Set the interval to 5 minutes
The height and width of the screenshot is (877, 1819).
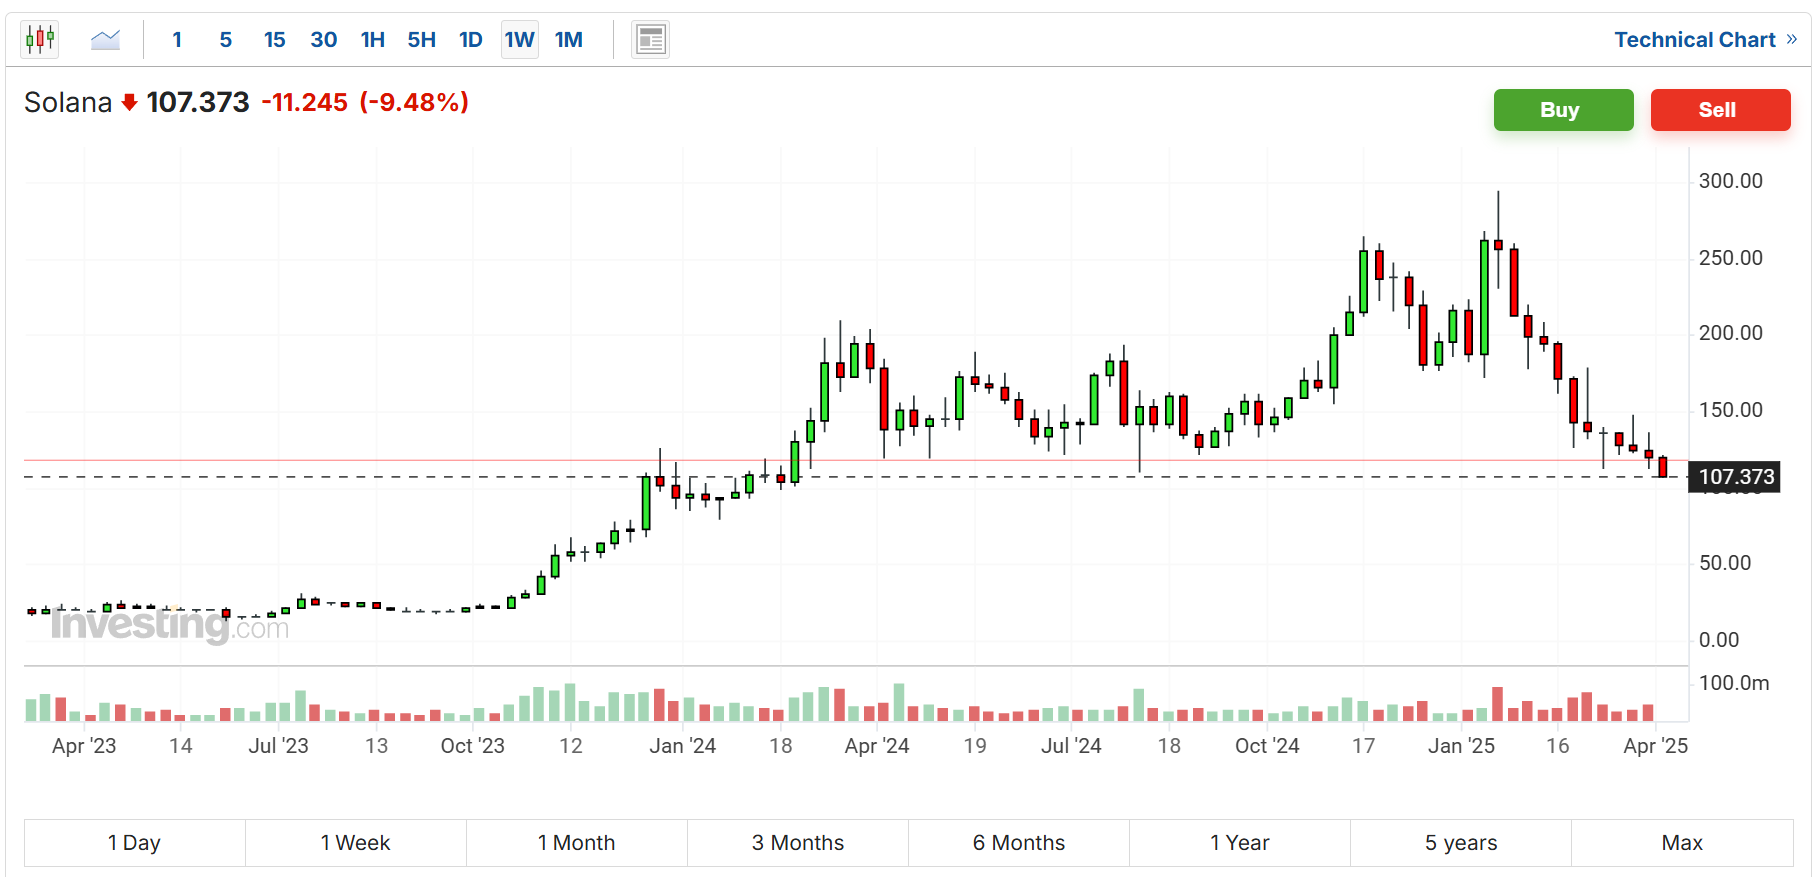click(x=226, y=40)
